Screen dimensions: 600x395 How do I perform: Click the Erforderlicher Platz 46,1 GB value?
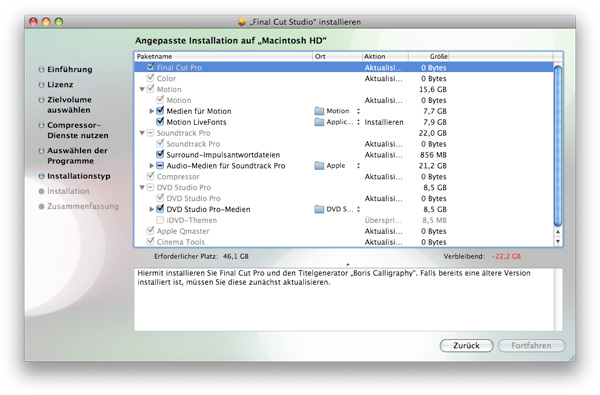[x=235, y=256]
